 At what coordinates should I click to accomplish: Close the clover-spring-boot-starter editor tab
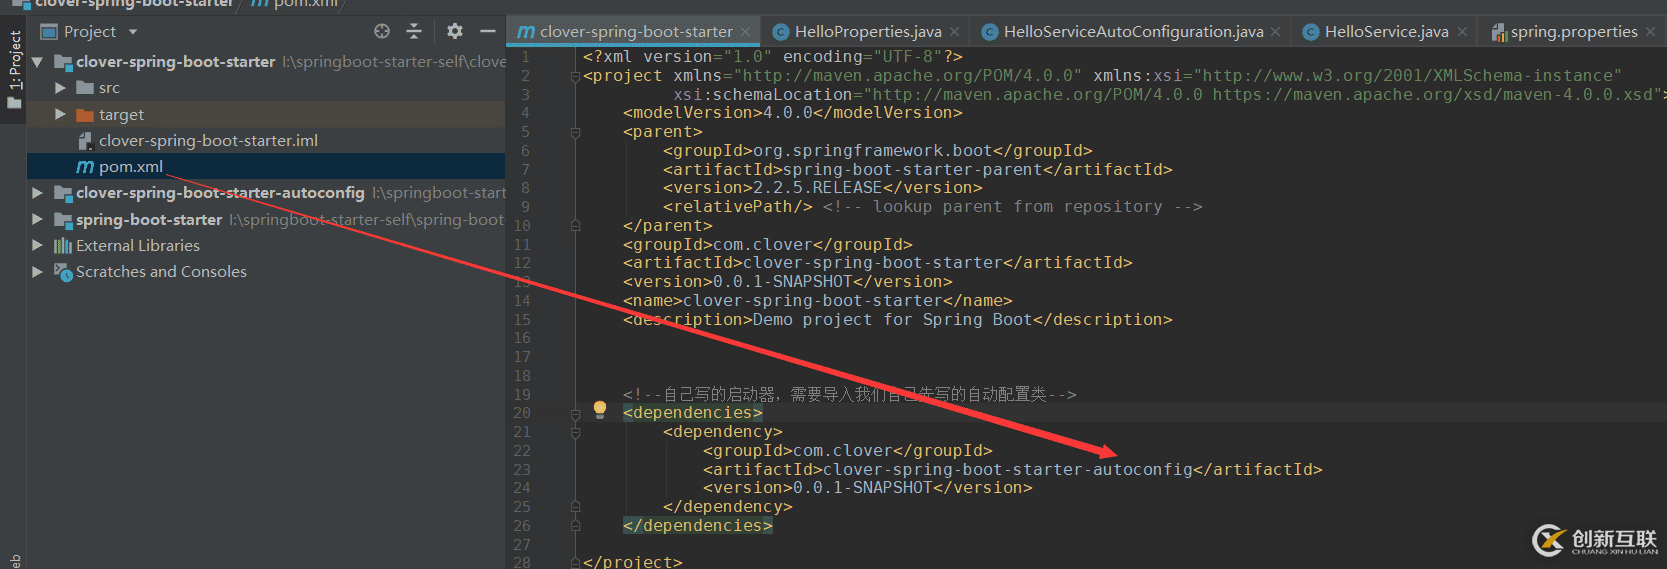coord(745,32)
